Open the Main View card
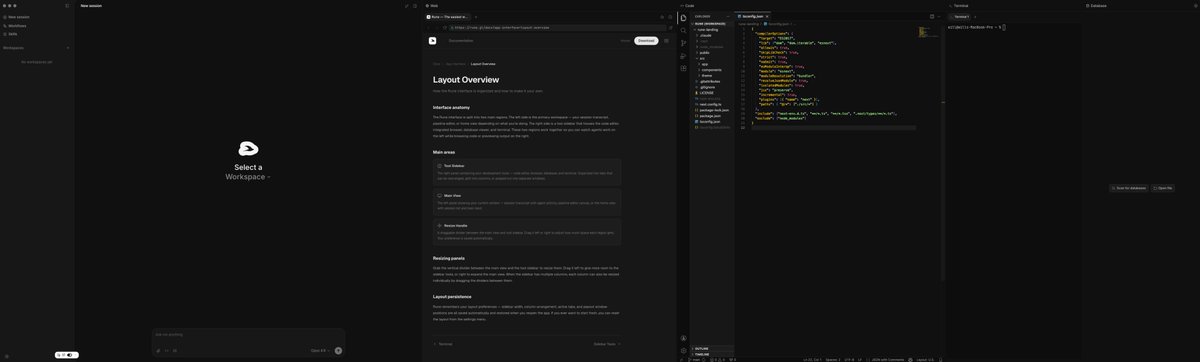This screenshot has width=1200, height=362. click(x=526, y=202)
